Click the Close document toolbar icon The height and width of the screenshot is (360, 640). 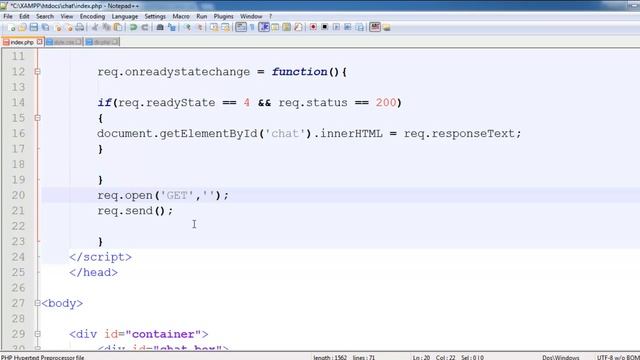tap(58, 27)
